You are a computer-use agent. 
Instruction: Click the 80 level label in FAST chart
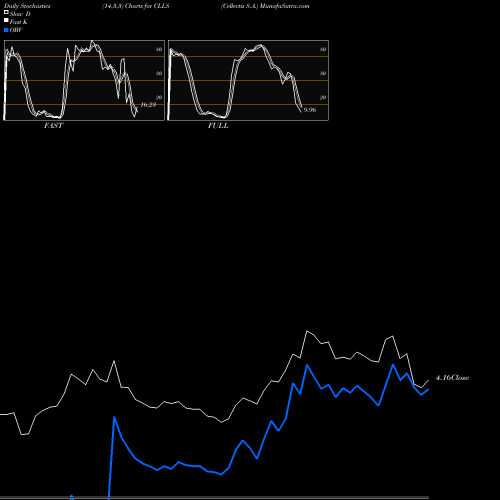tap(159, 49)
